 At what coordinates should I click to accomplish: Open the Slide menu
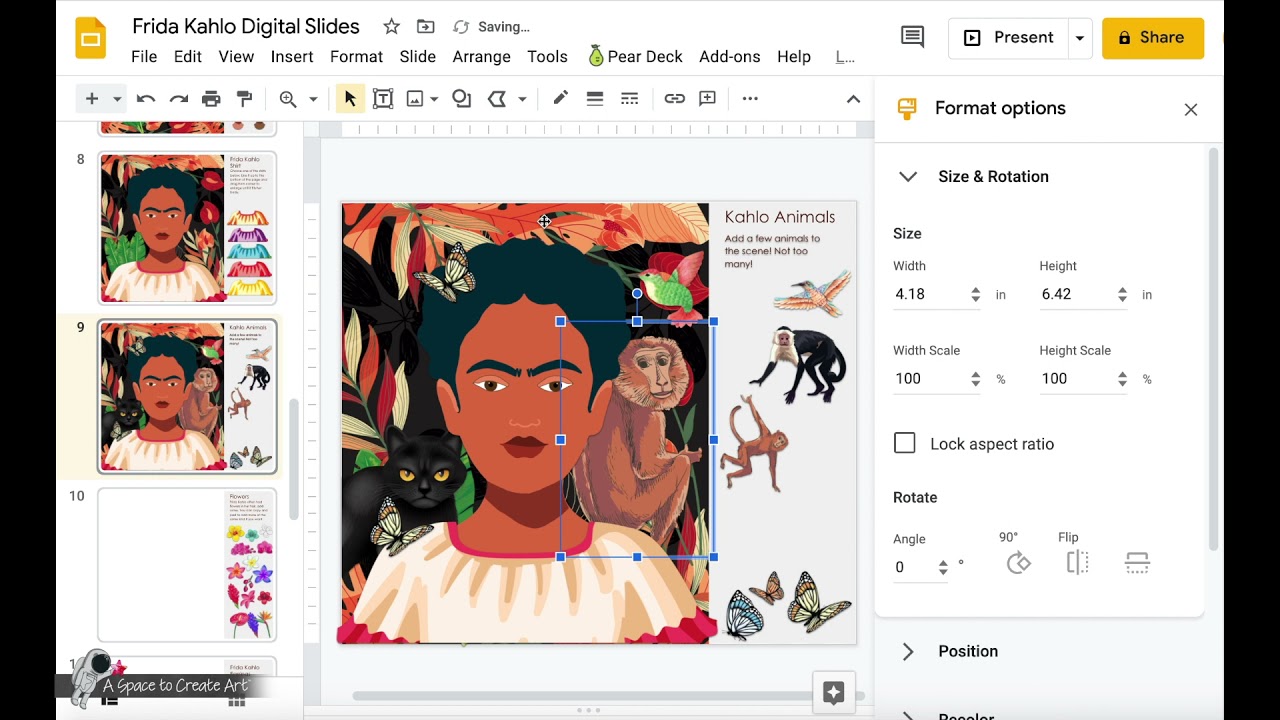(418, 57)
